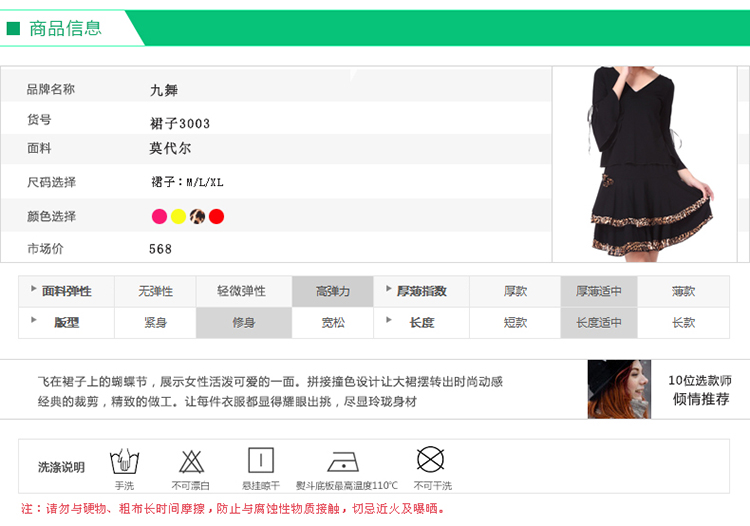Click the green square beside 商品信息 header
750x526 pixels.
point(14,28)
